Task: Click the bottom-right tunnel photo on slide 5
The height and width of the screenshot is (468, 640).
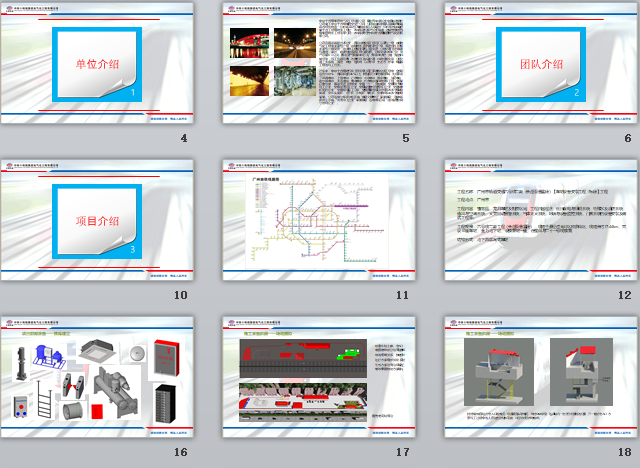Action: [293, 80]
